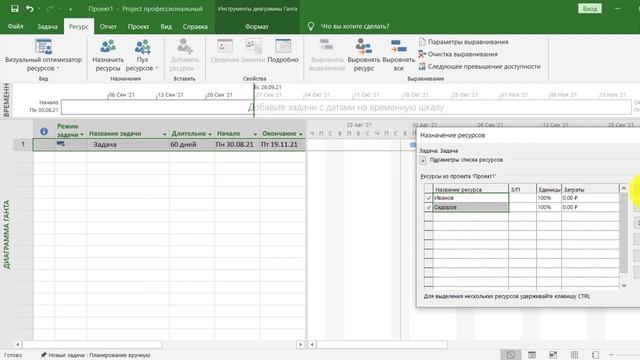
Task: Switch to Gantt chart view in status bar
Action: tap(510, 355)
